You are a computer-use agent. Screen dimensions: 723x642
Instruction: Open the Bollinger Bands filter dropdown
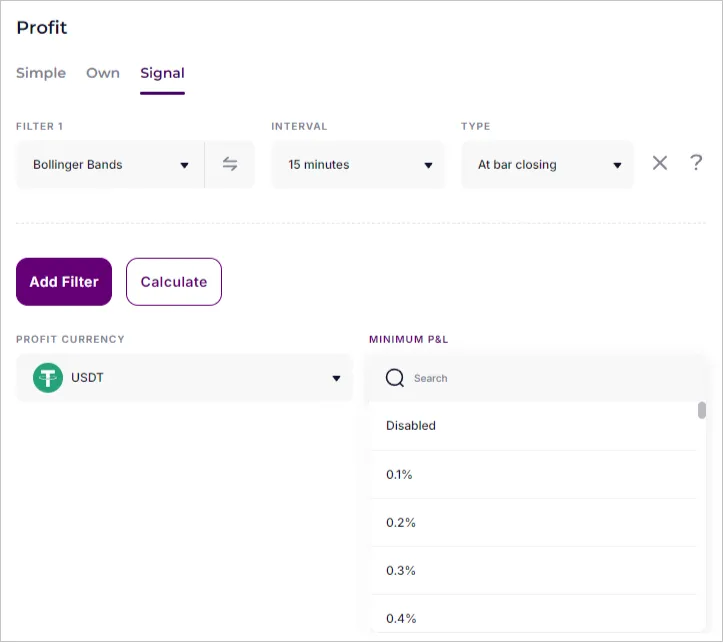(110, 165)
